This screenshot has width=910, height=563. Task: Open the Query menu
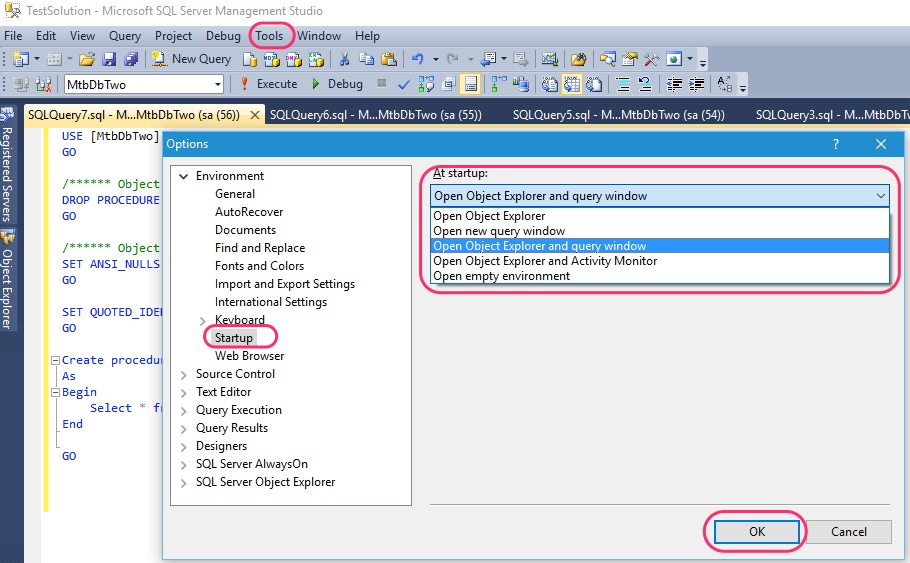point(125,36)
